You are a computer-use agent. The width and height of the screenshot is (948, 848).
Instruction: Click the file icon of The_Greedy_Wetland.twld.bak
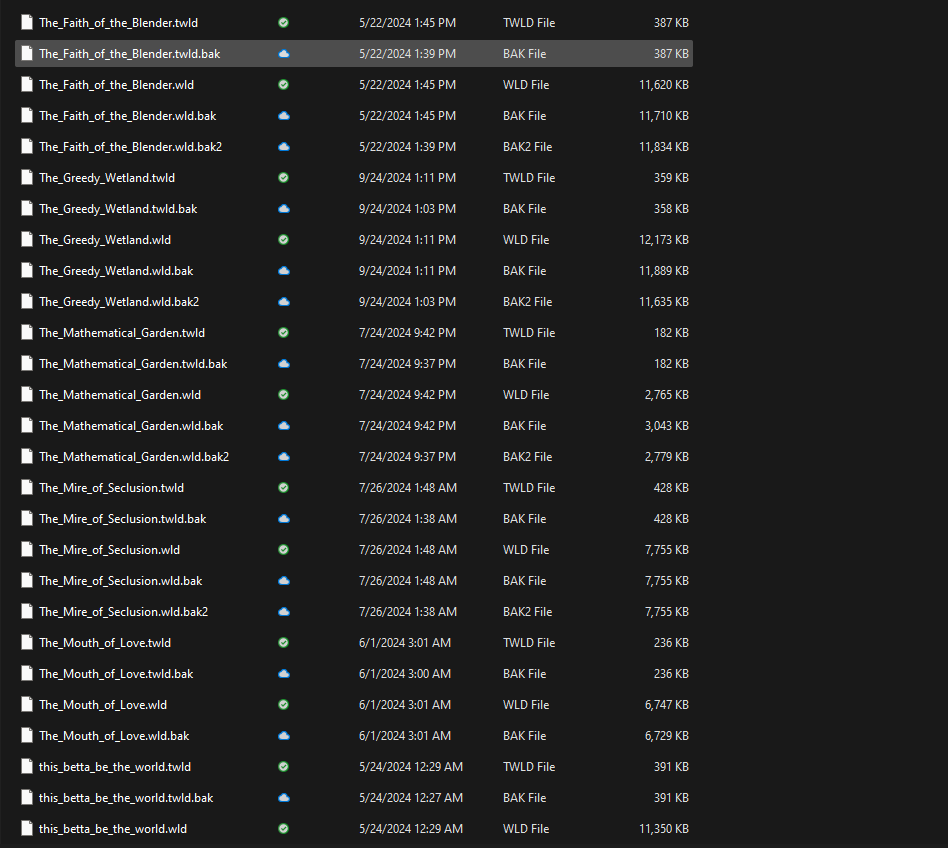[27, 209]
